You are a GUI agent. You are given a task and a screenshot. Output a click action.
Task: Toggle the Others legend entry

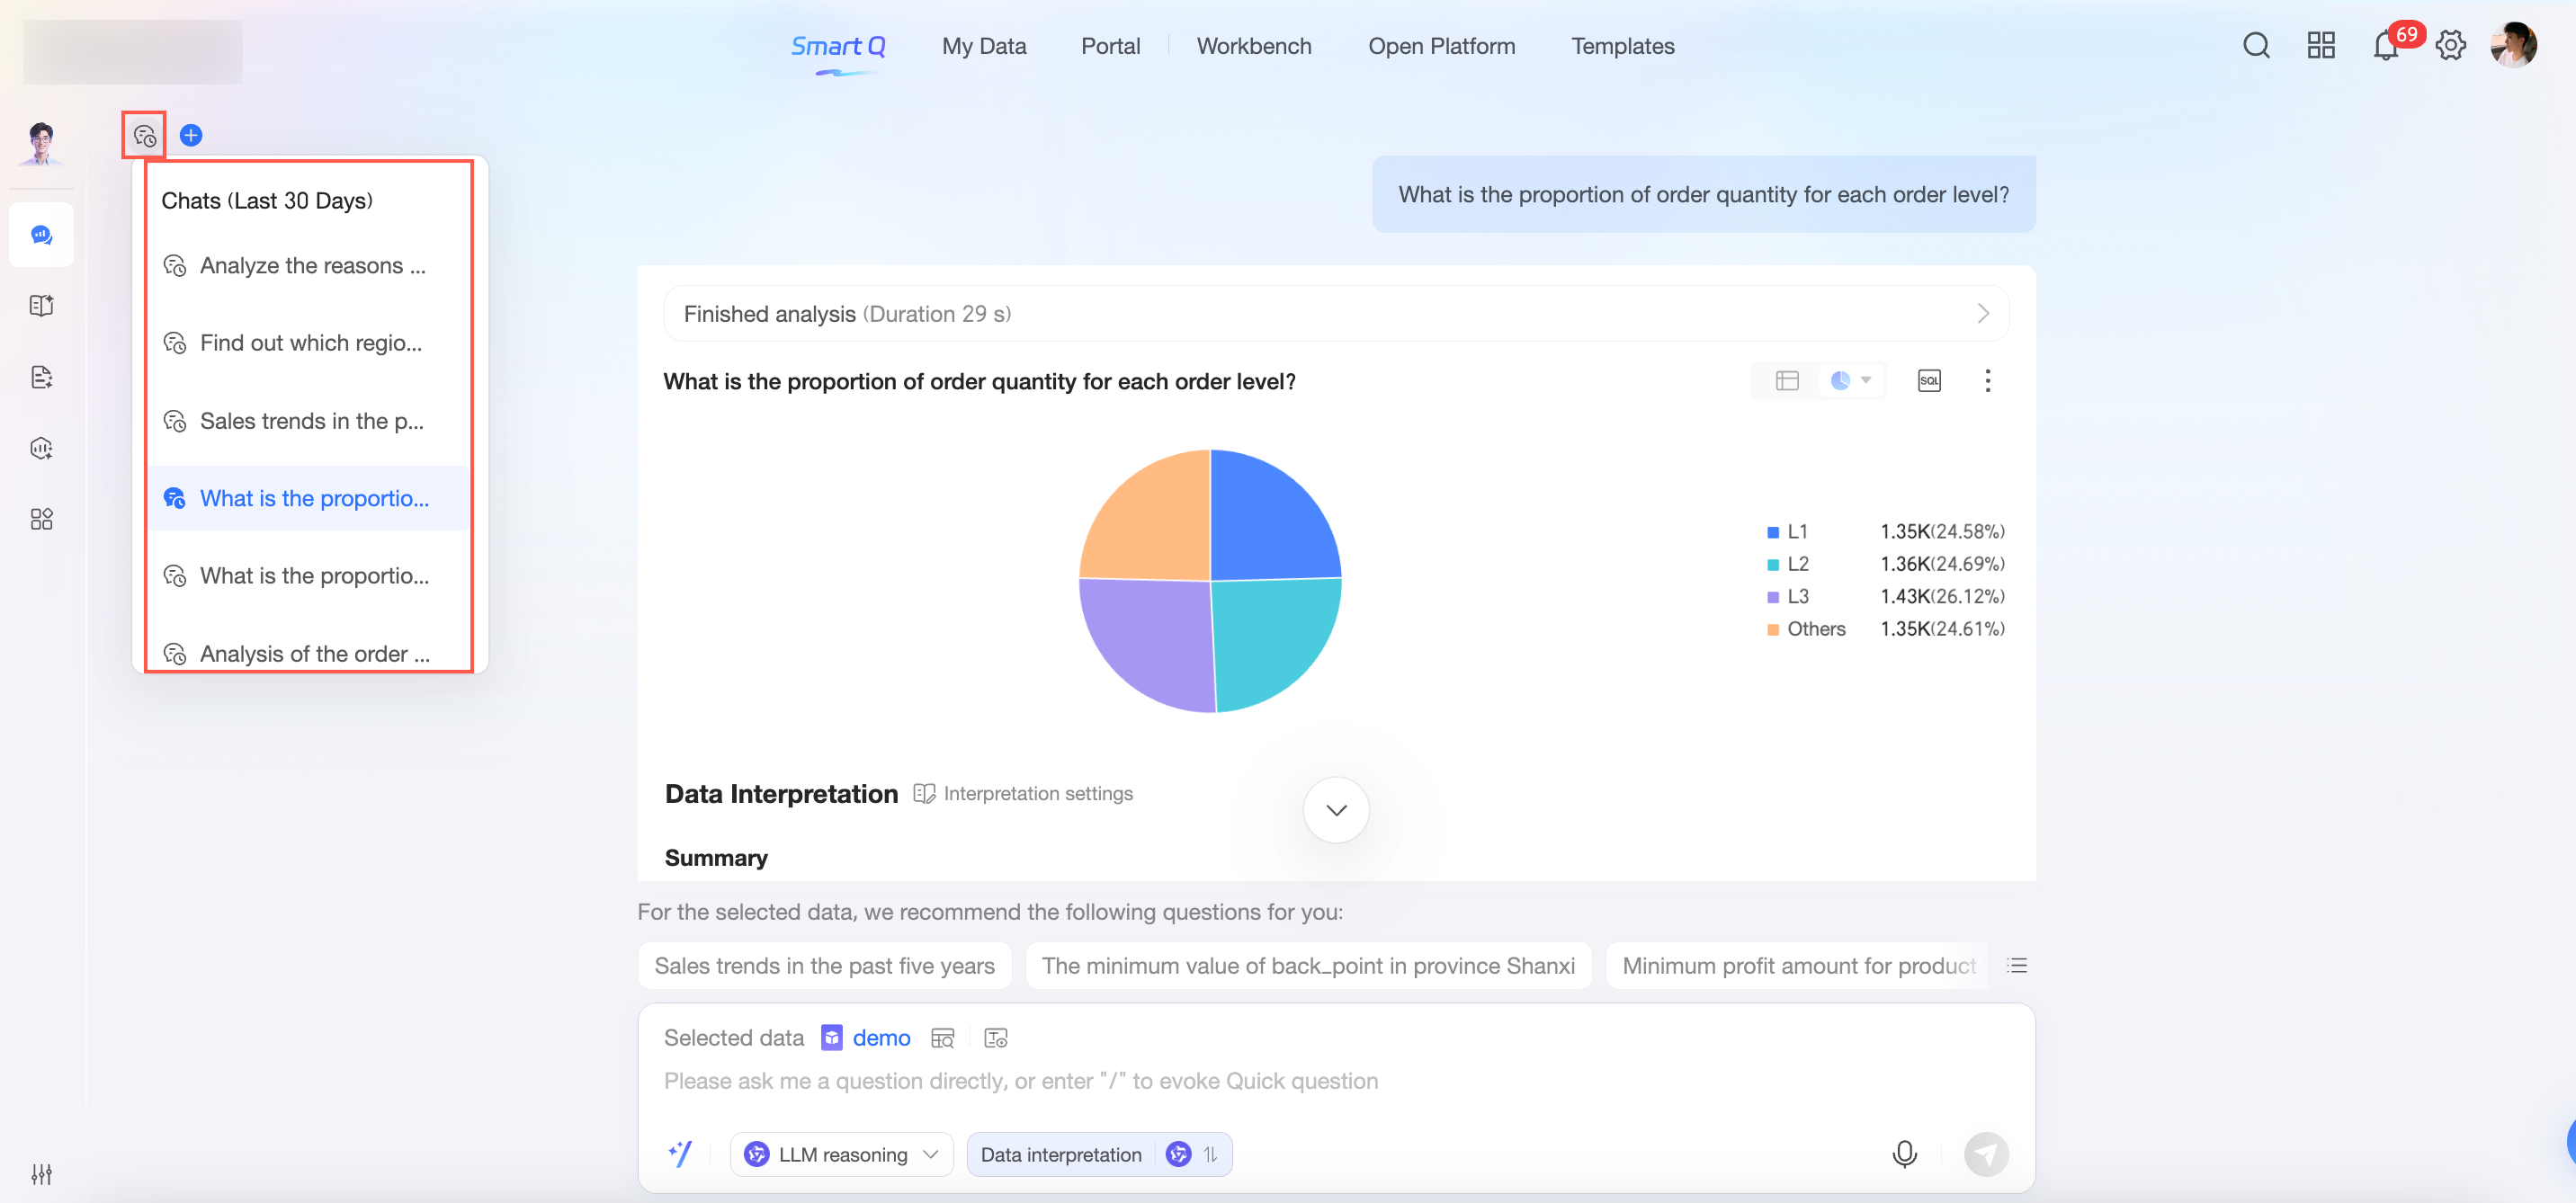(x=1815, y=629)
